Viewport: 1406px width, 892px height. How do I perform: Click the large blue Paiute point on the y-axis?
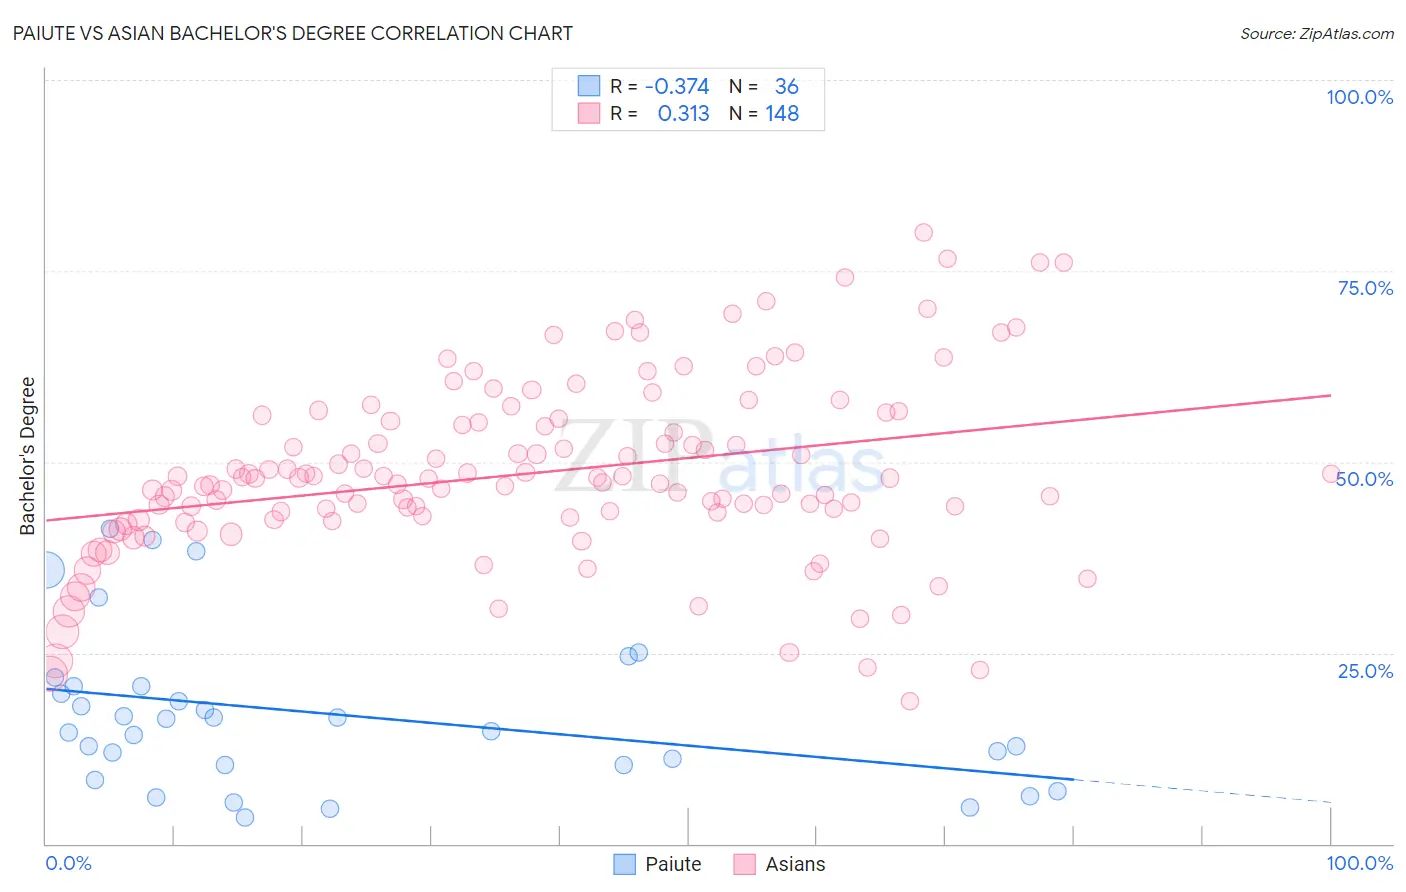point(46,571)
